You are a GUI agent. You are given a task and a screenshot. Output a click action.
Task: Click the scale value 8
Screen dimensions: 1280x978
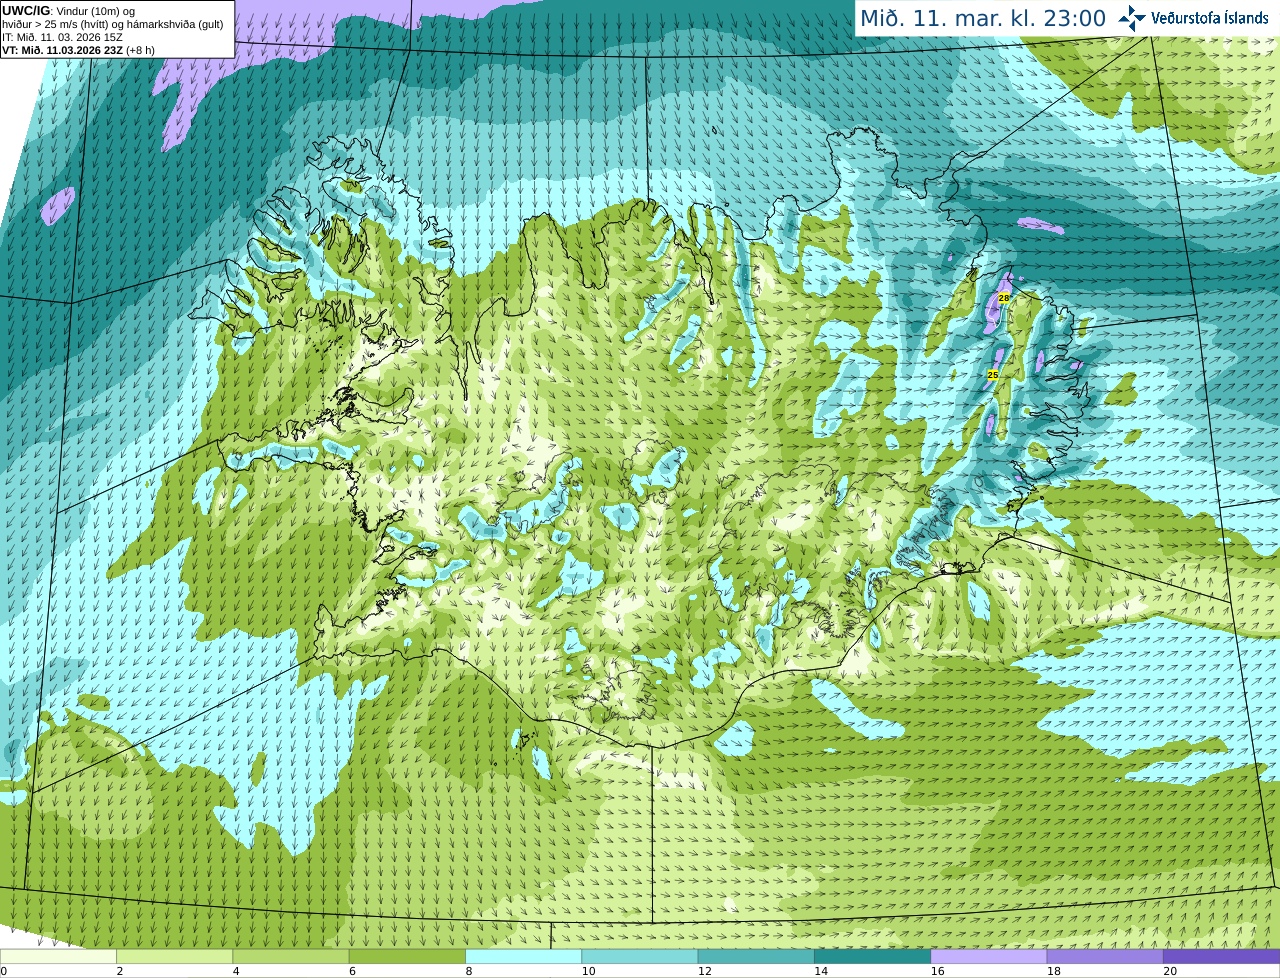coord(469,971)
